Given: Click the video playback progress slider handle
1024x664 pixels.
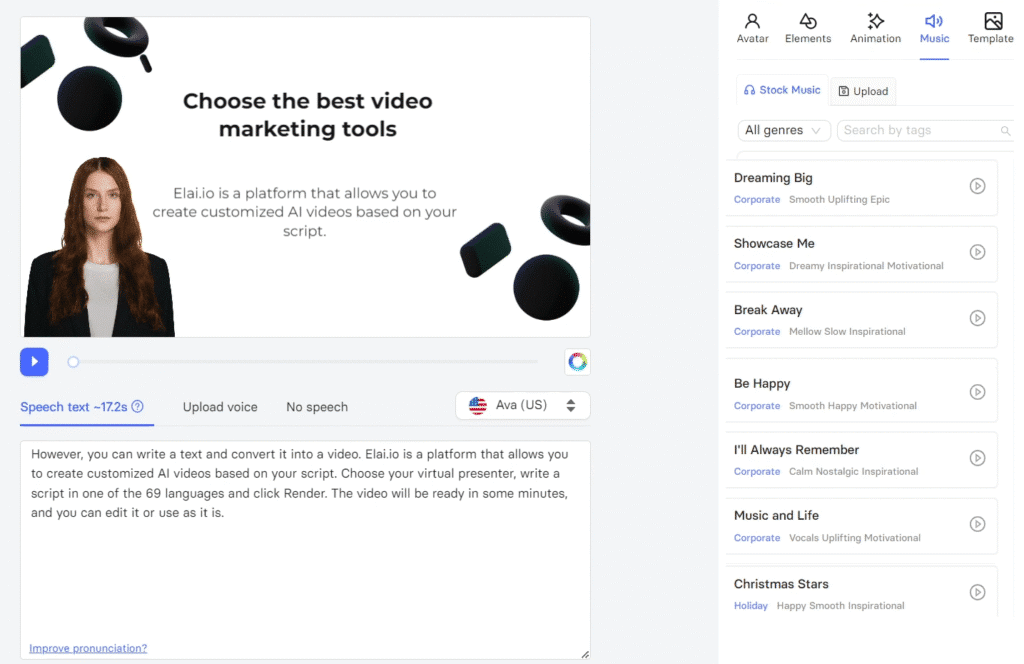Looking at the screenshot, I should point(73,362).
